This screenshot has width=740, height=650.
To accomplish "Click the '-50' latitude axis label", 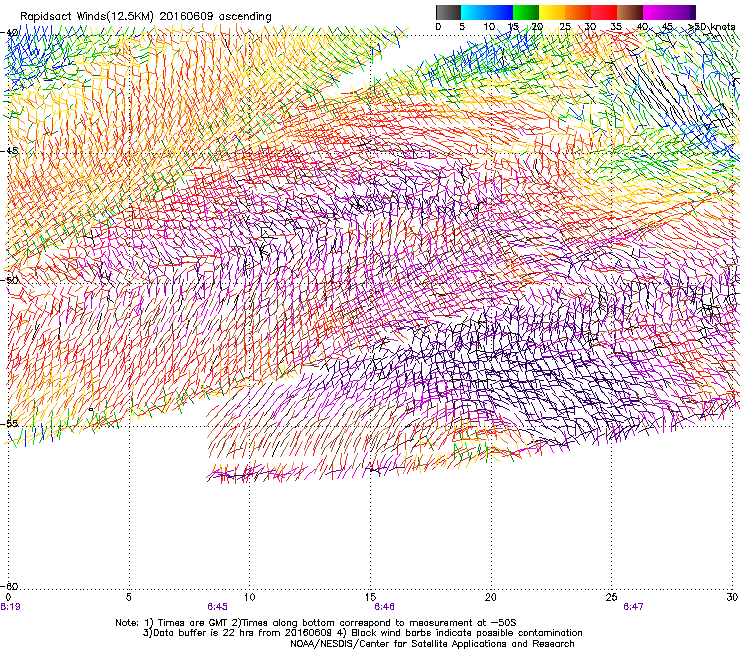I will [10, 280].
